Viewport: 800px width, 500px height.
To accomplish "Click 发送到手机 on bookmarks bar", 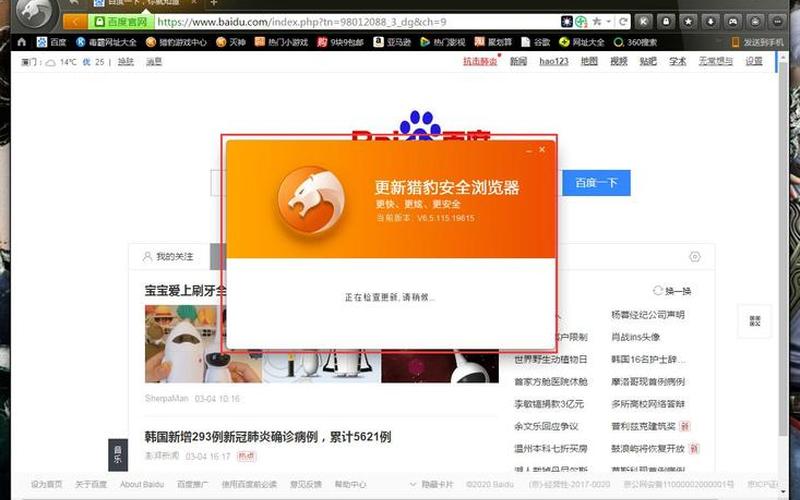I will tap(757, 42).
